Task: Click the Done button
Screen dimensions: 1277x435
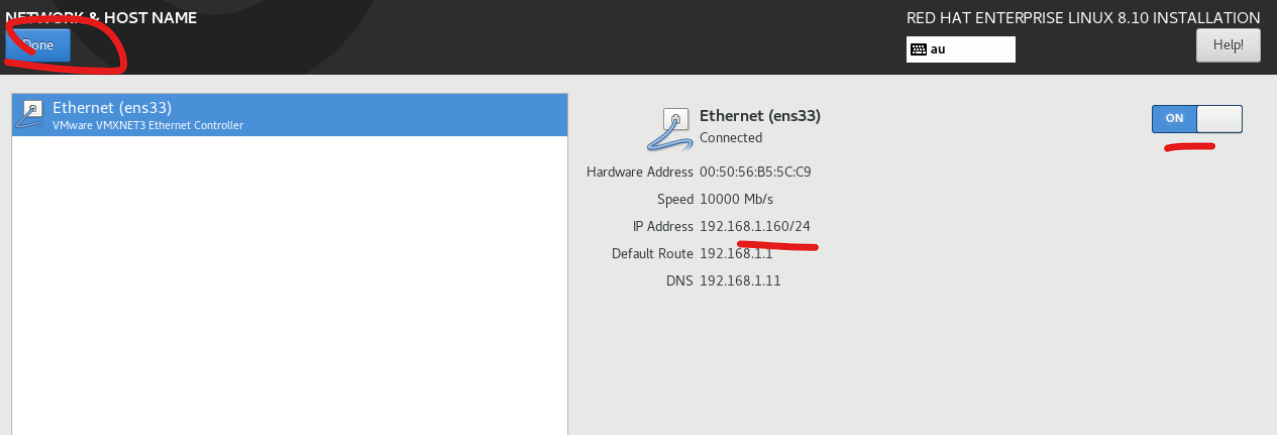Action: pyautogui.click(x=38, y=45)
